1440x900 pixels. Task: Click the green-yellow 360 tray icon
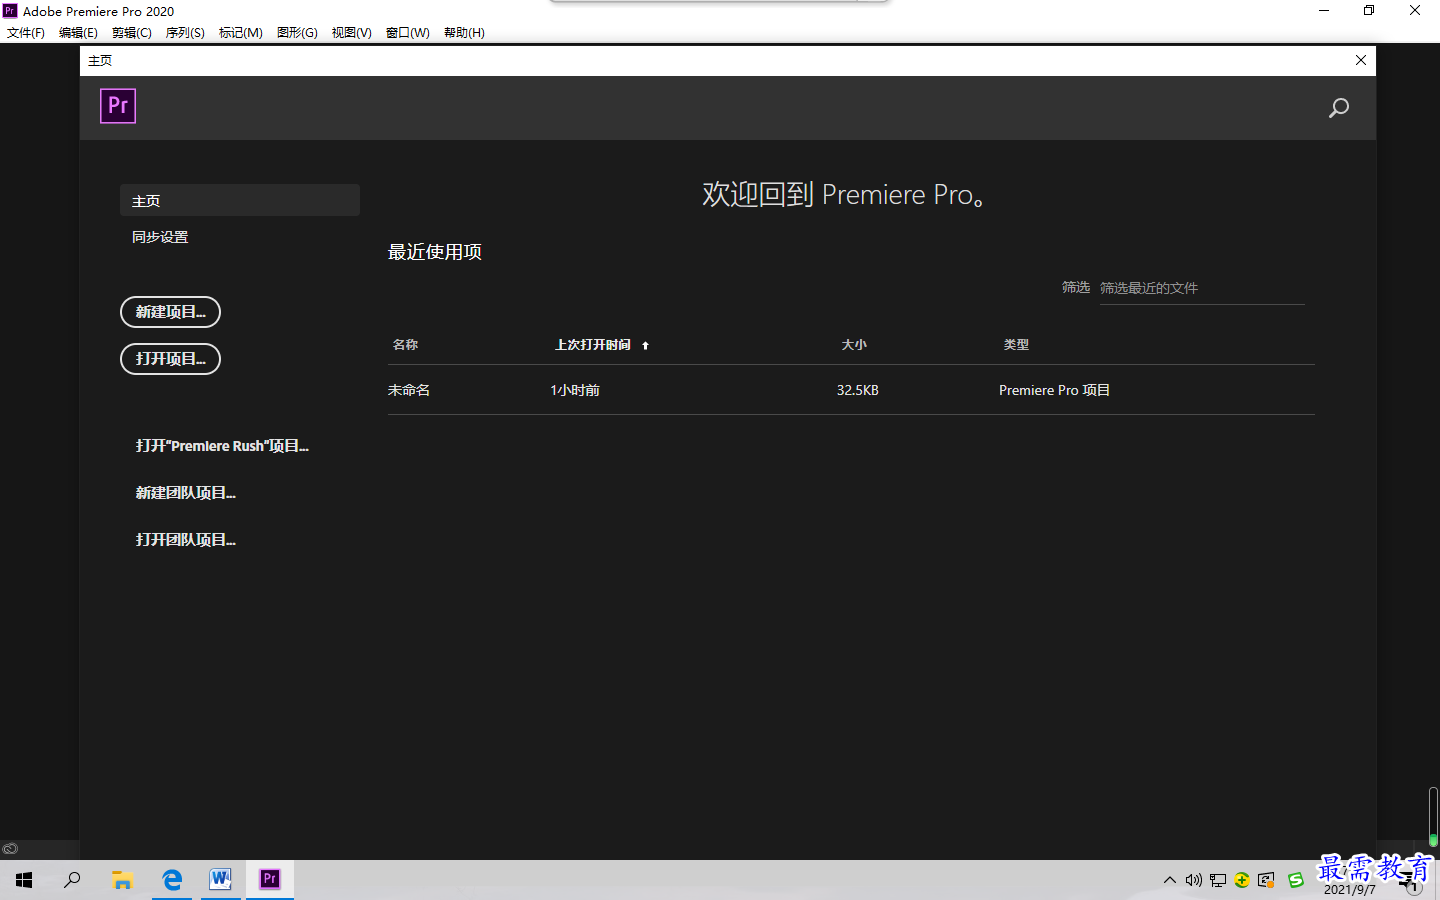(x=1241, y=881)
